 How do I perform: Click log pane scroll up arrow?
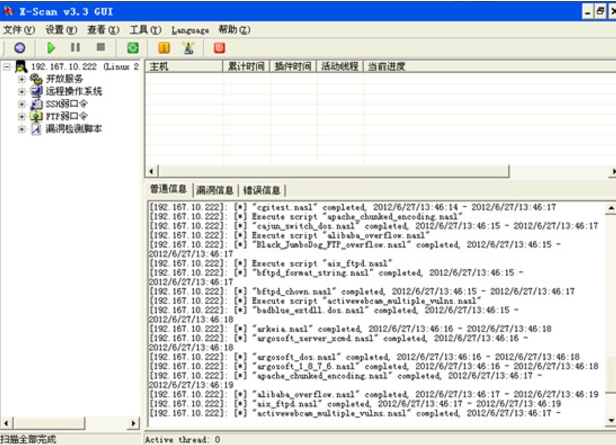pos(610,208)
